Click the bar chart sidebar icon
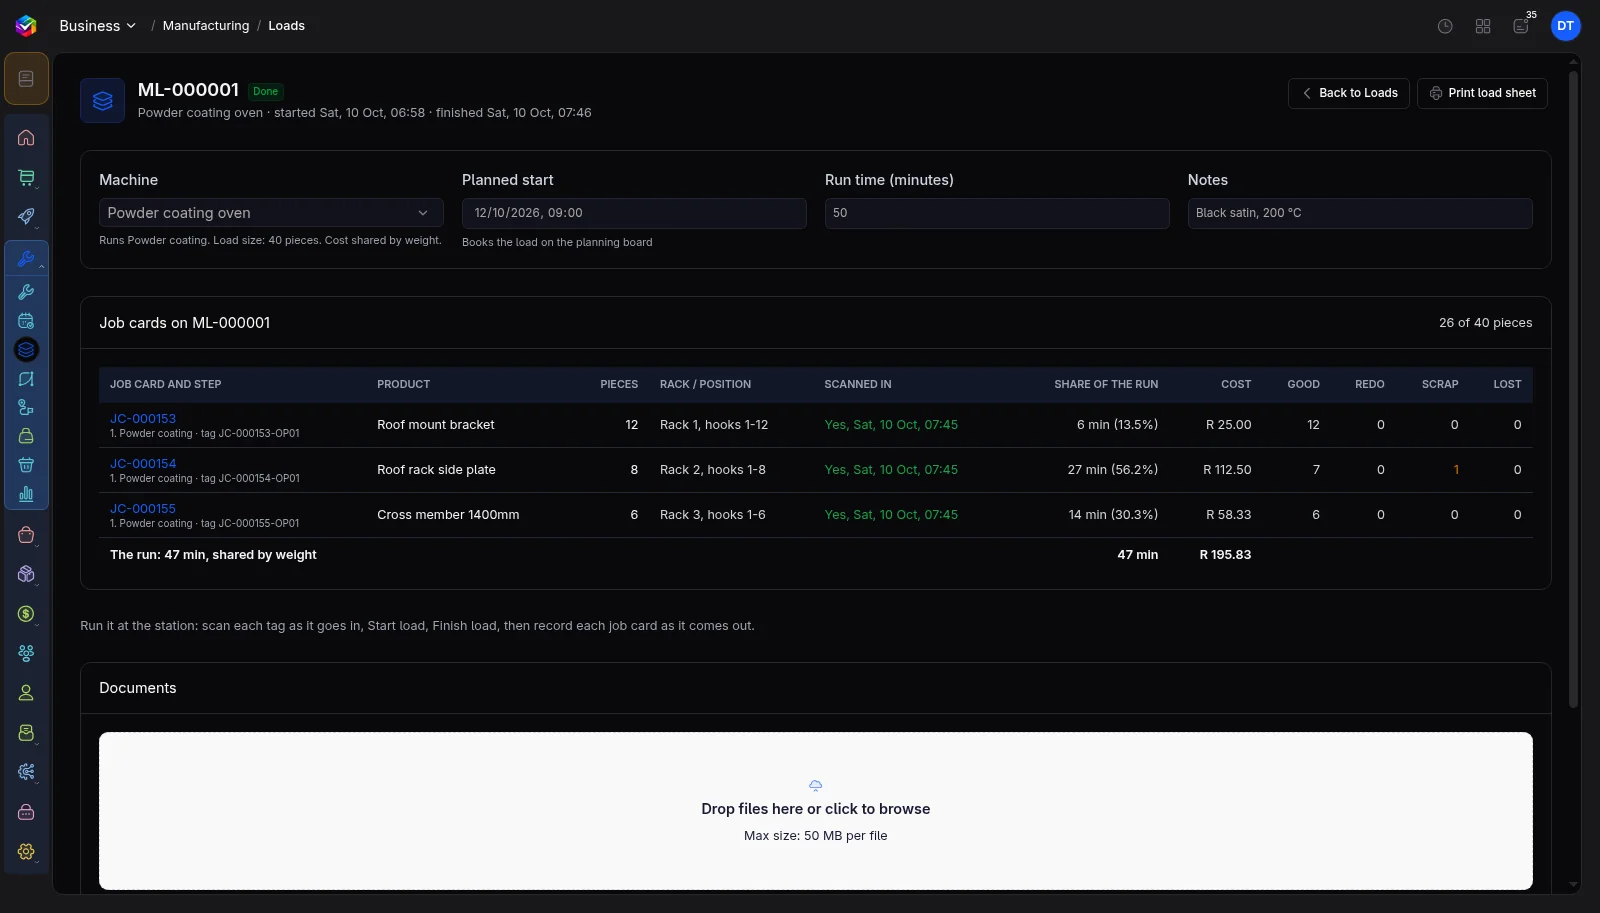The width and height of the screenshot is (1600, 913). (x=26, y=494)
